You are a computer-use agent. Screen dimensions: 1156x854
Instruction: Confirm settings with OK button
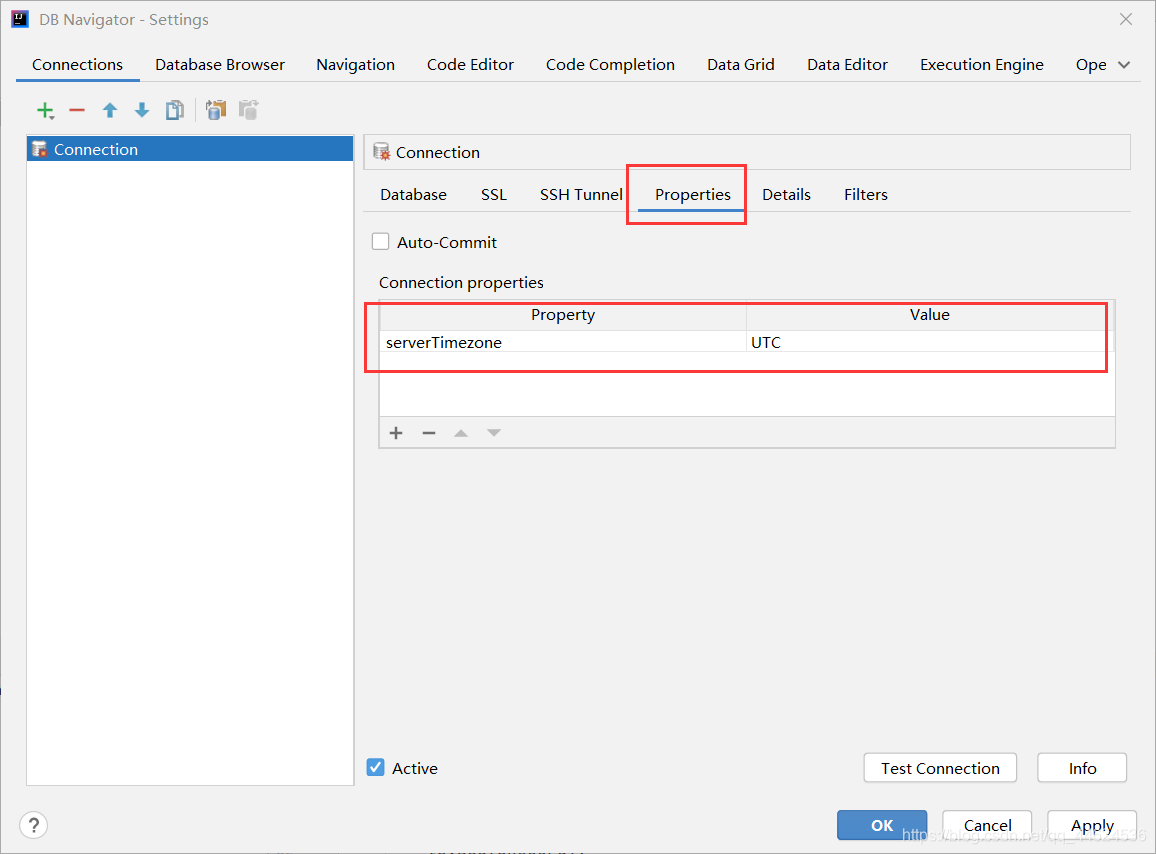click(882, 825)
